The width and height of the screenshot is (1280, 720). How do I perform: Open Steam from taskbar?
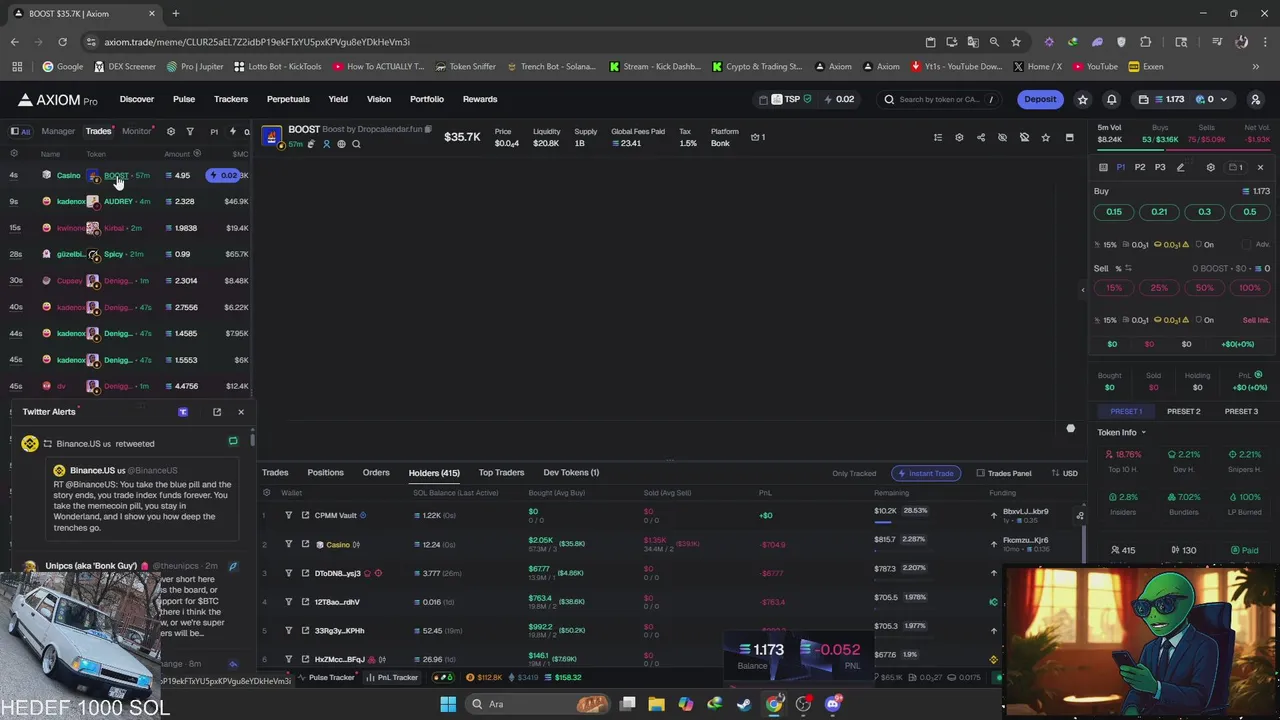(x=744, y=704)
